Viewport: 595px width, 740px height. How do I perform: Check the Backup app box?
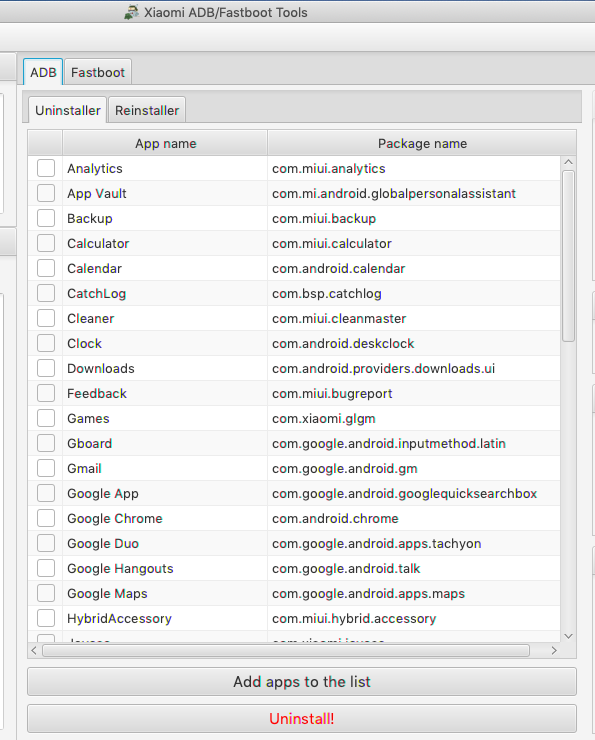click(x=46, y=218)
